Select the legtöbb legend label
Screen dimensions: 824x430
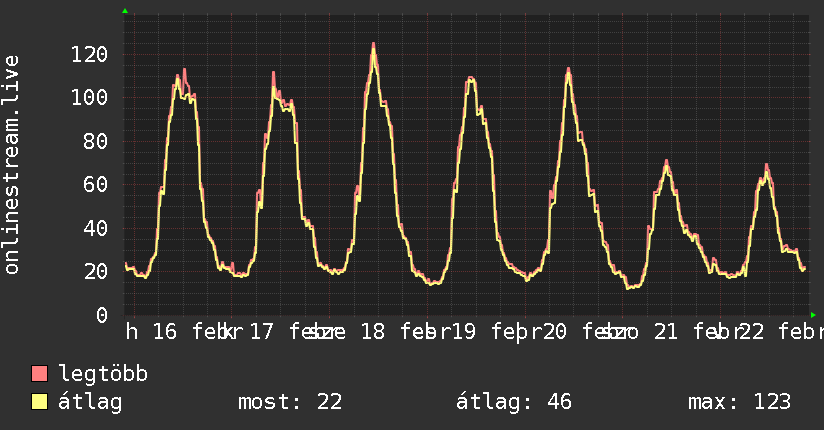pos(103,374)
